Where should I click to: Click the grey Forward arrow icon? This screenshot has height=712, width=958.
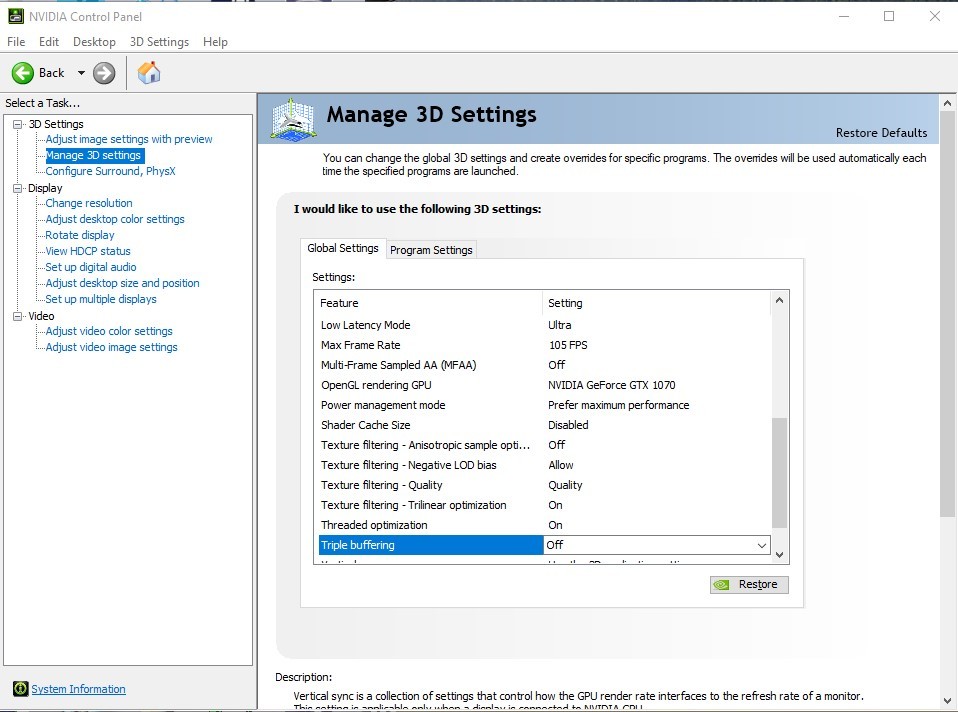[x=104, y=73]
